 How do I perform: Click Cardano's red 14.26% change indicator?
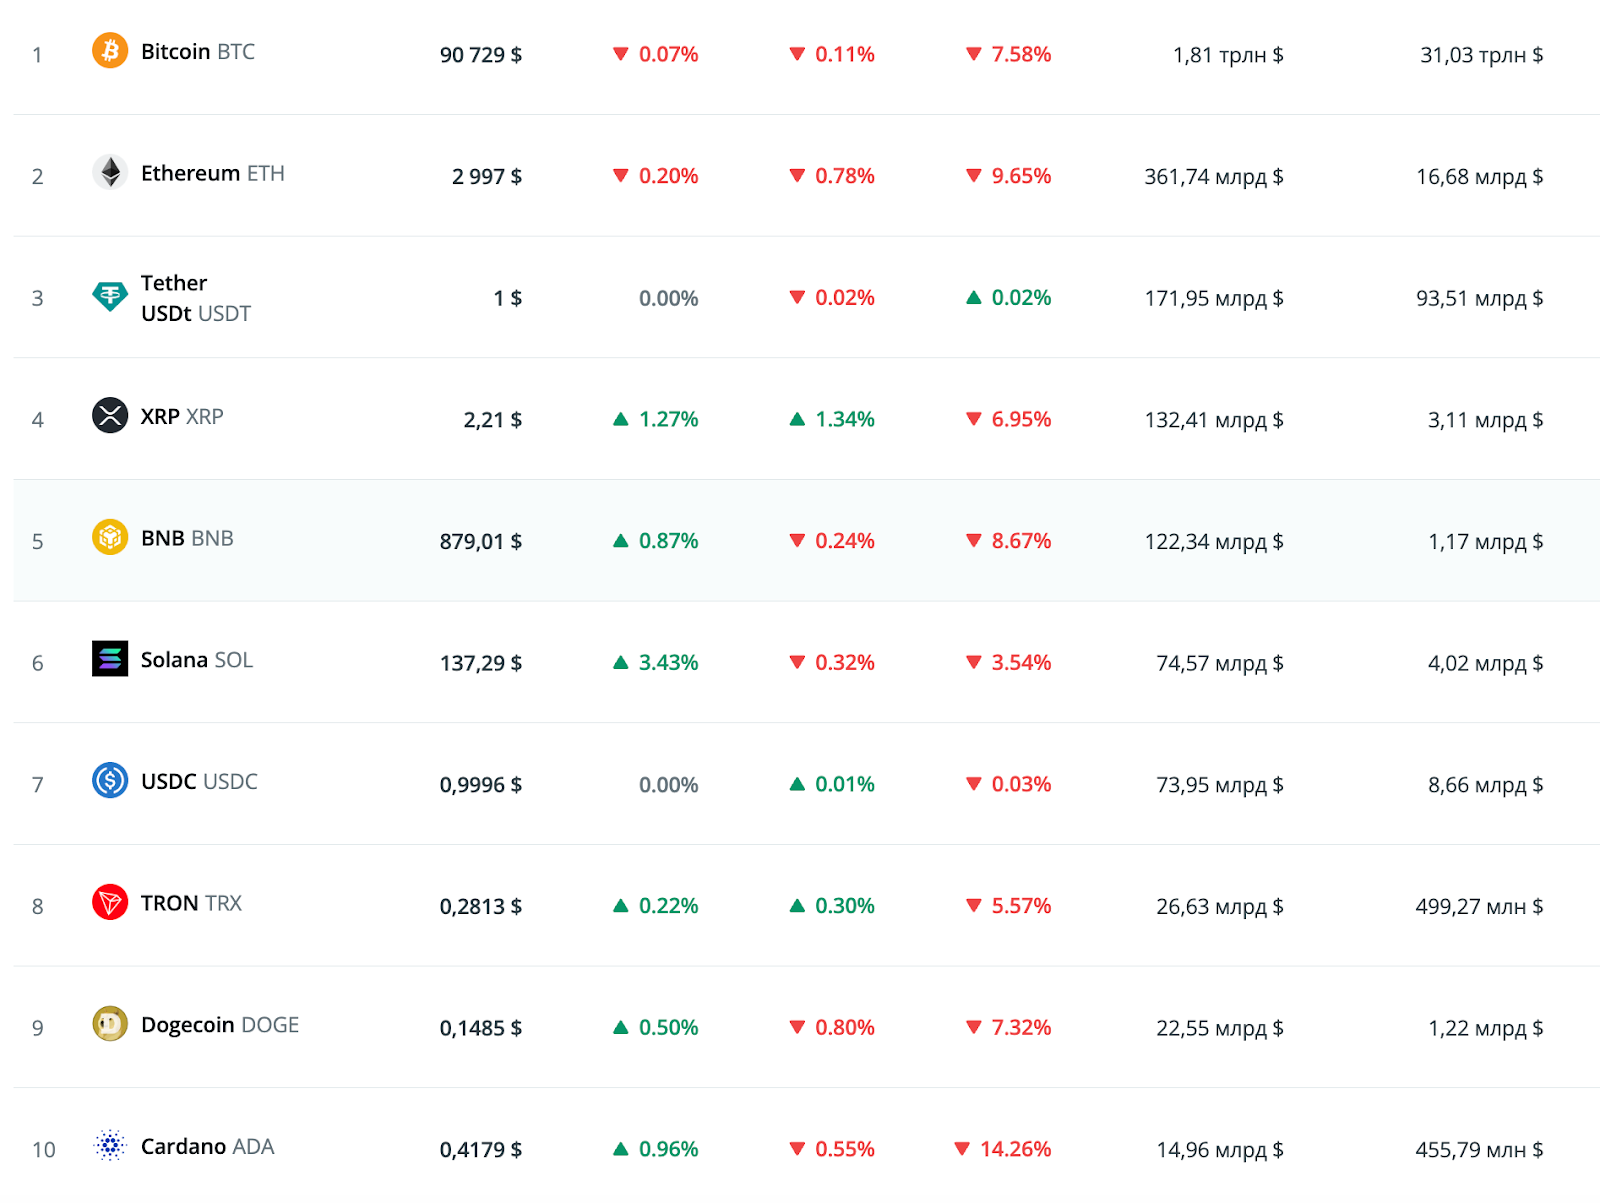(1004, 1149)
